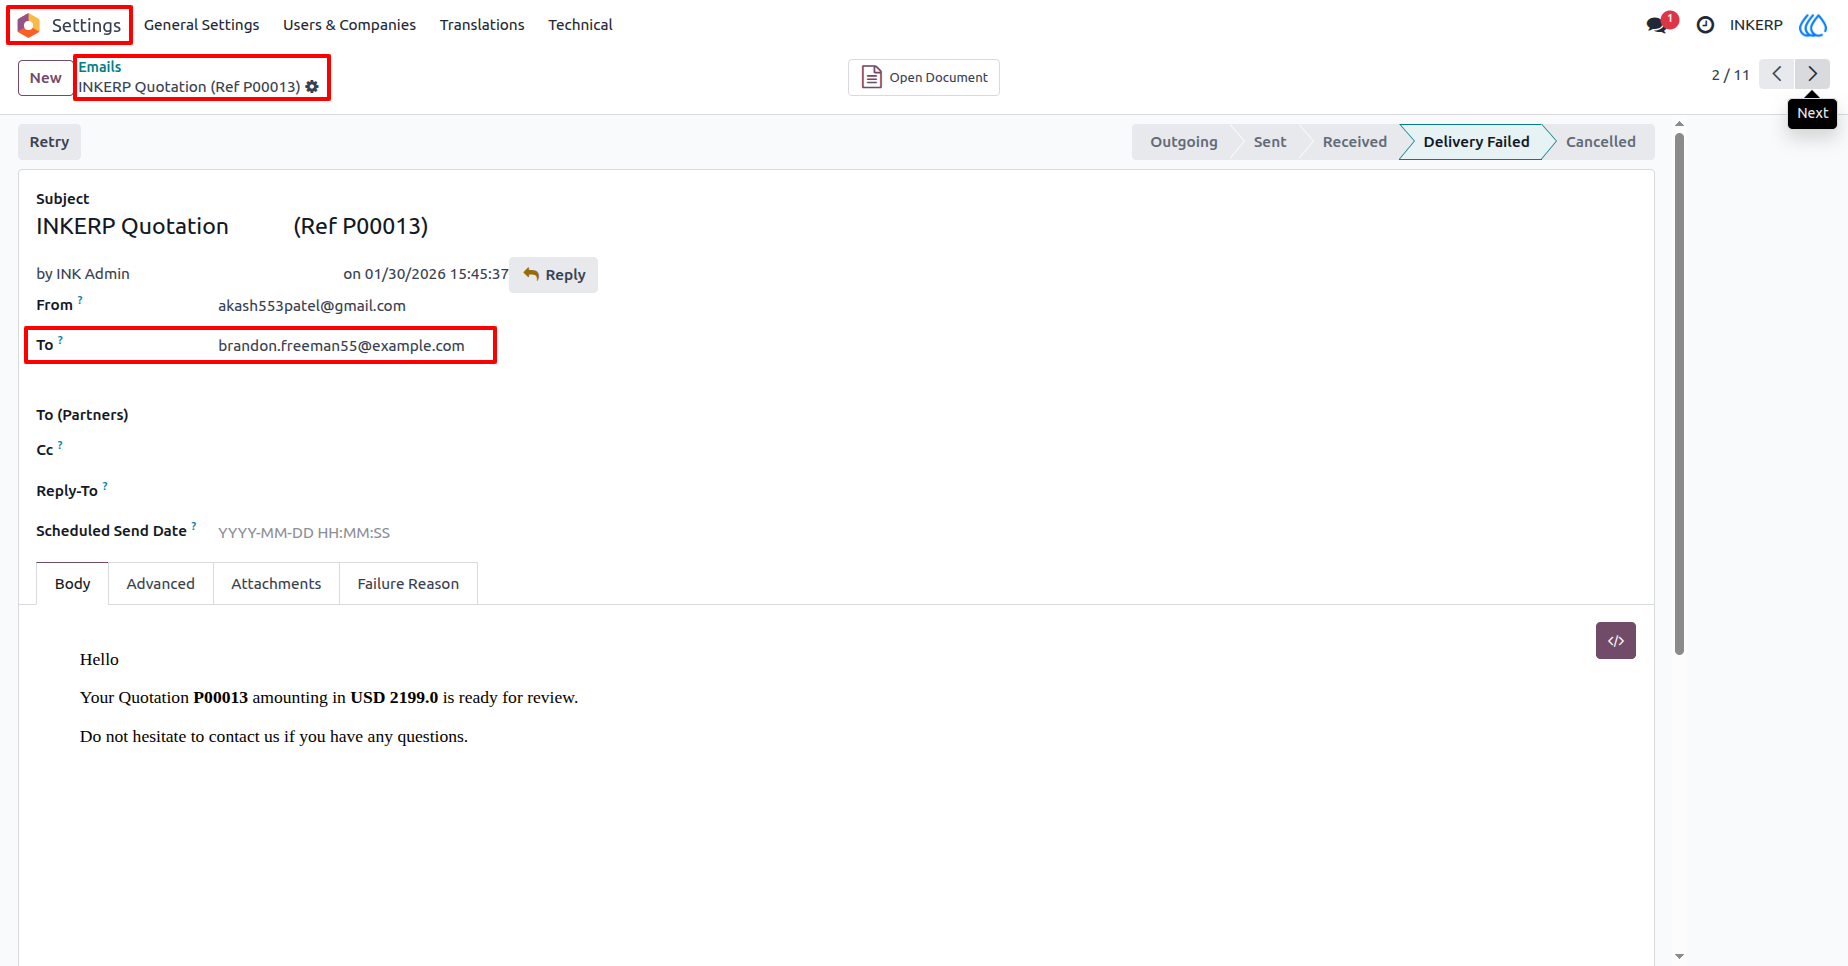Switch to the Attachments tab
1848x966 pixels.
tap(276, 584)
